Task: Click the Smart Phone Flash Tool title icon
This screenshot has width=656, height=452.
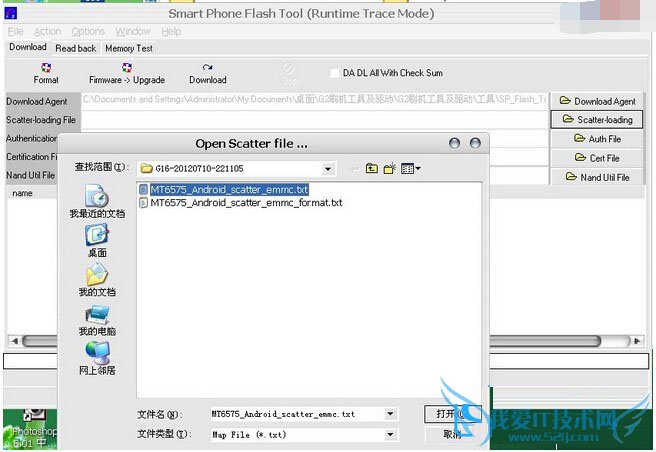Action: (10, 13)
